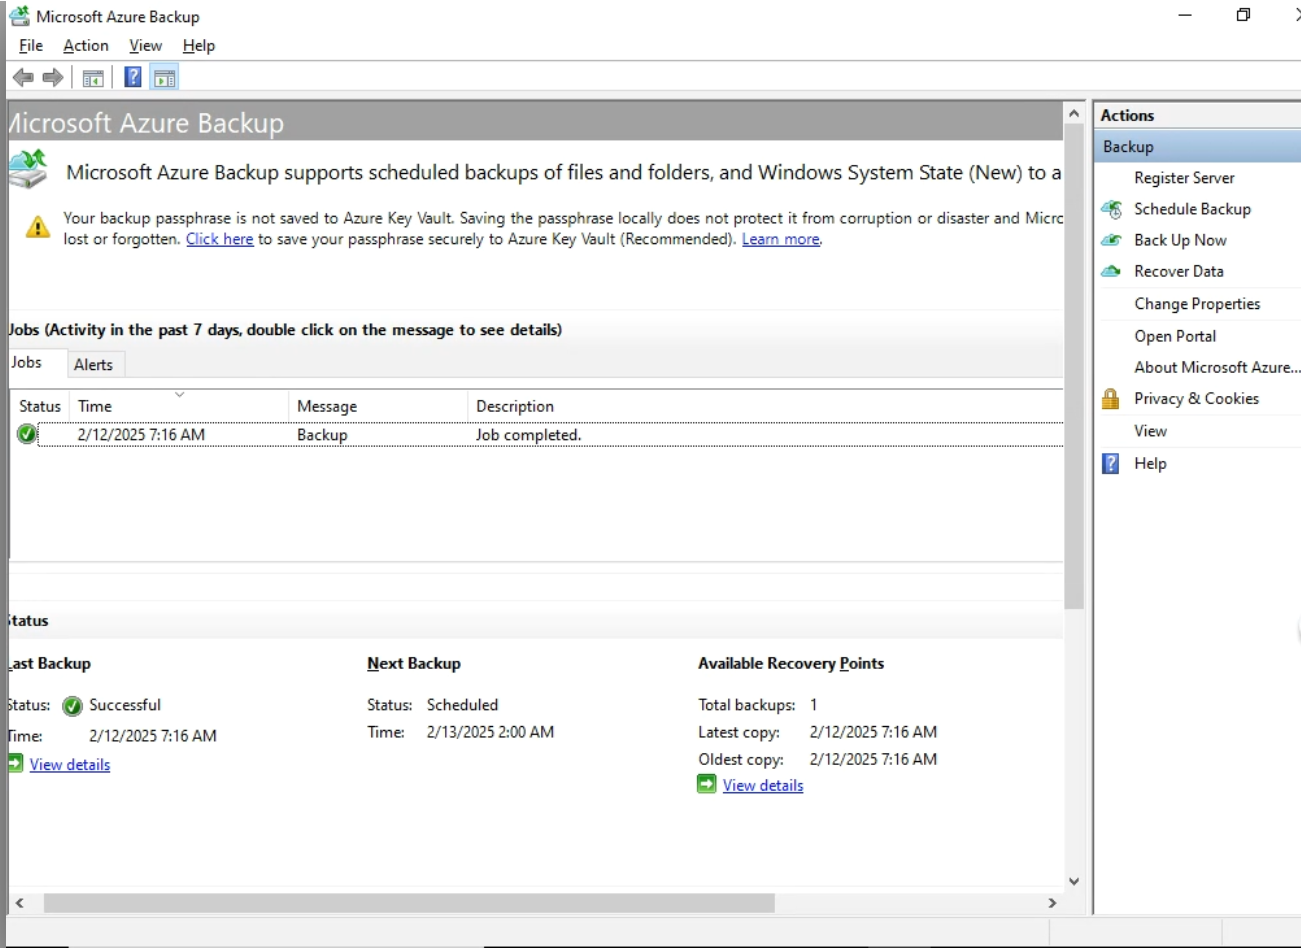Click the 'Successful' last backup status text

point(125,705)
